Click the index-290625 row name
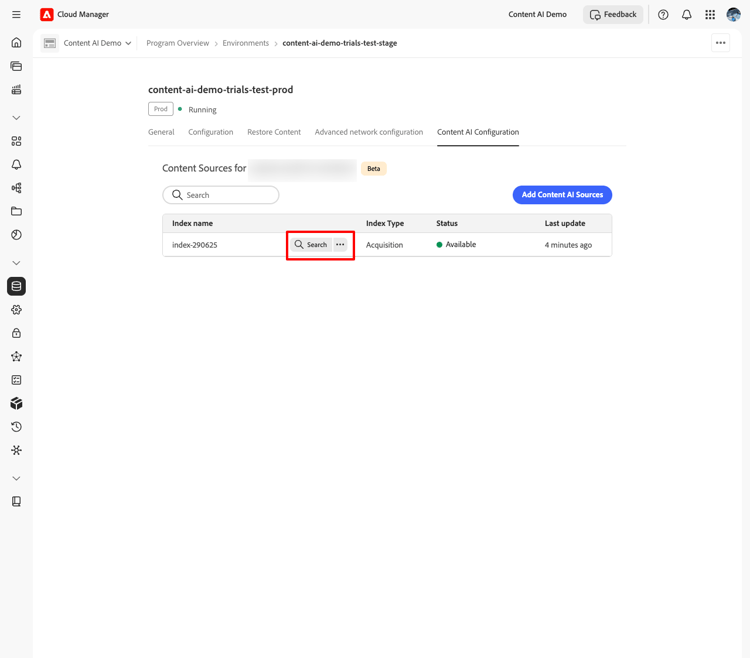This screenshot has height=658, width=750. point(195,245)
